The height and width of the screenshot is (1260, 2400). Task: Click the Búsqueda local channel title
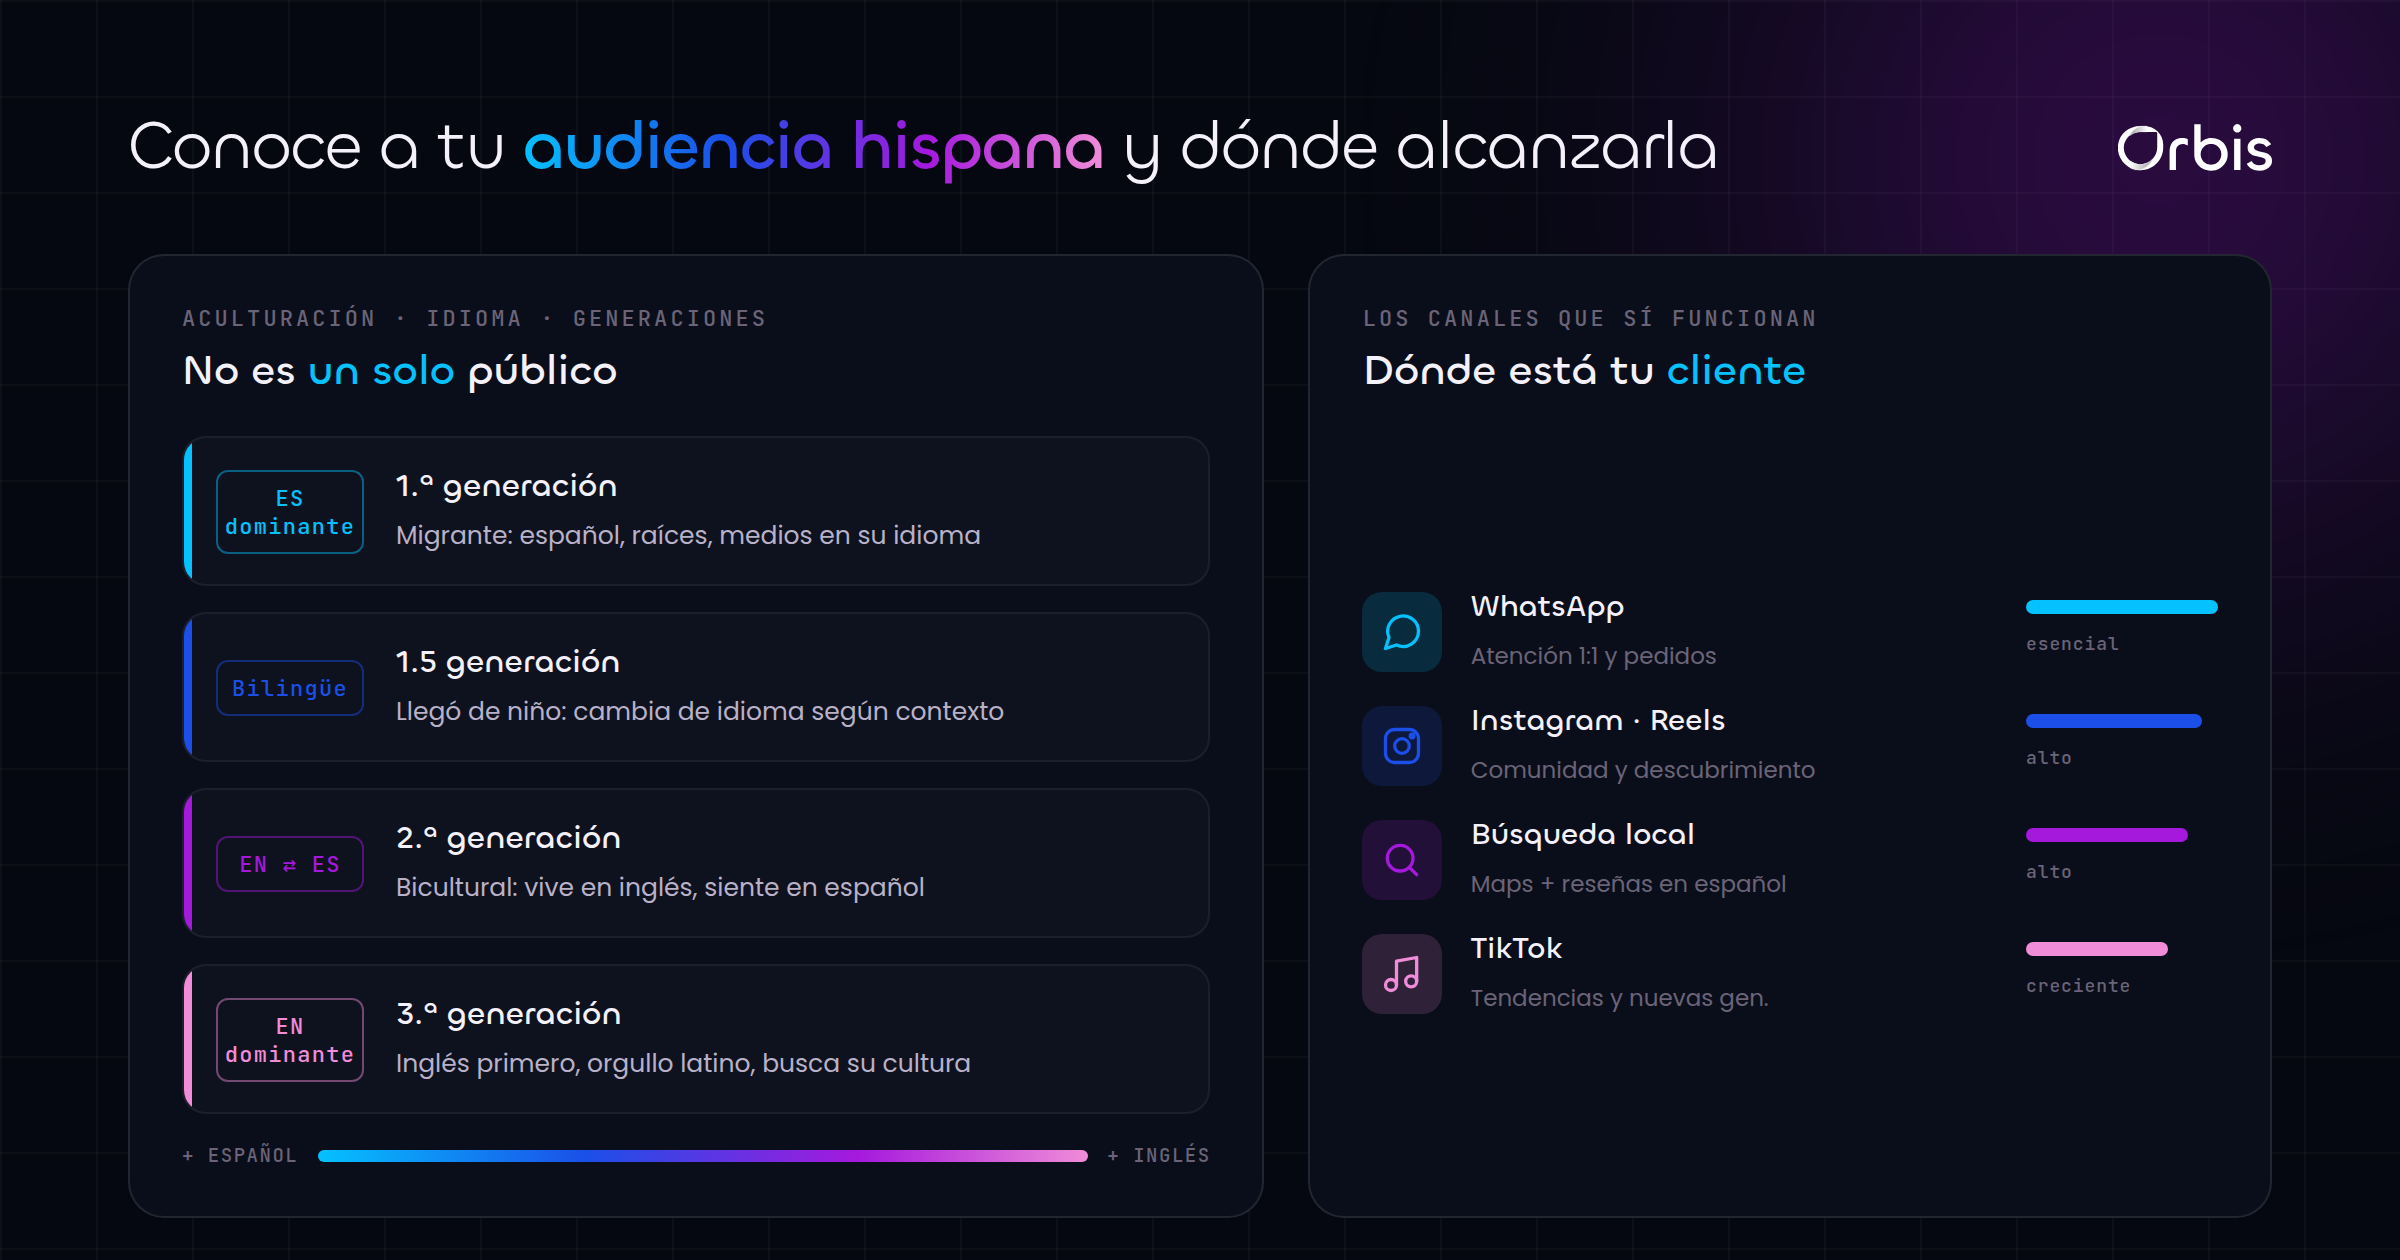[x=1583, y=835]
